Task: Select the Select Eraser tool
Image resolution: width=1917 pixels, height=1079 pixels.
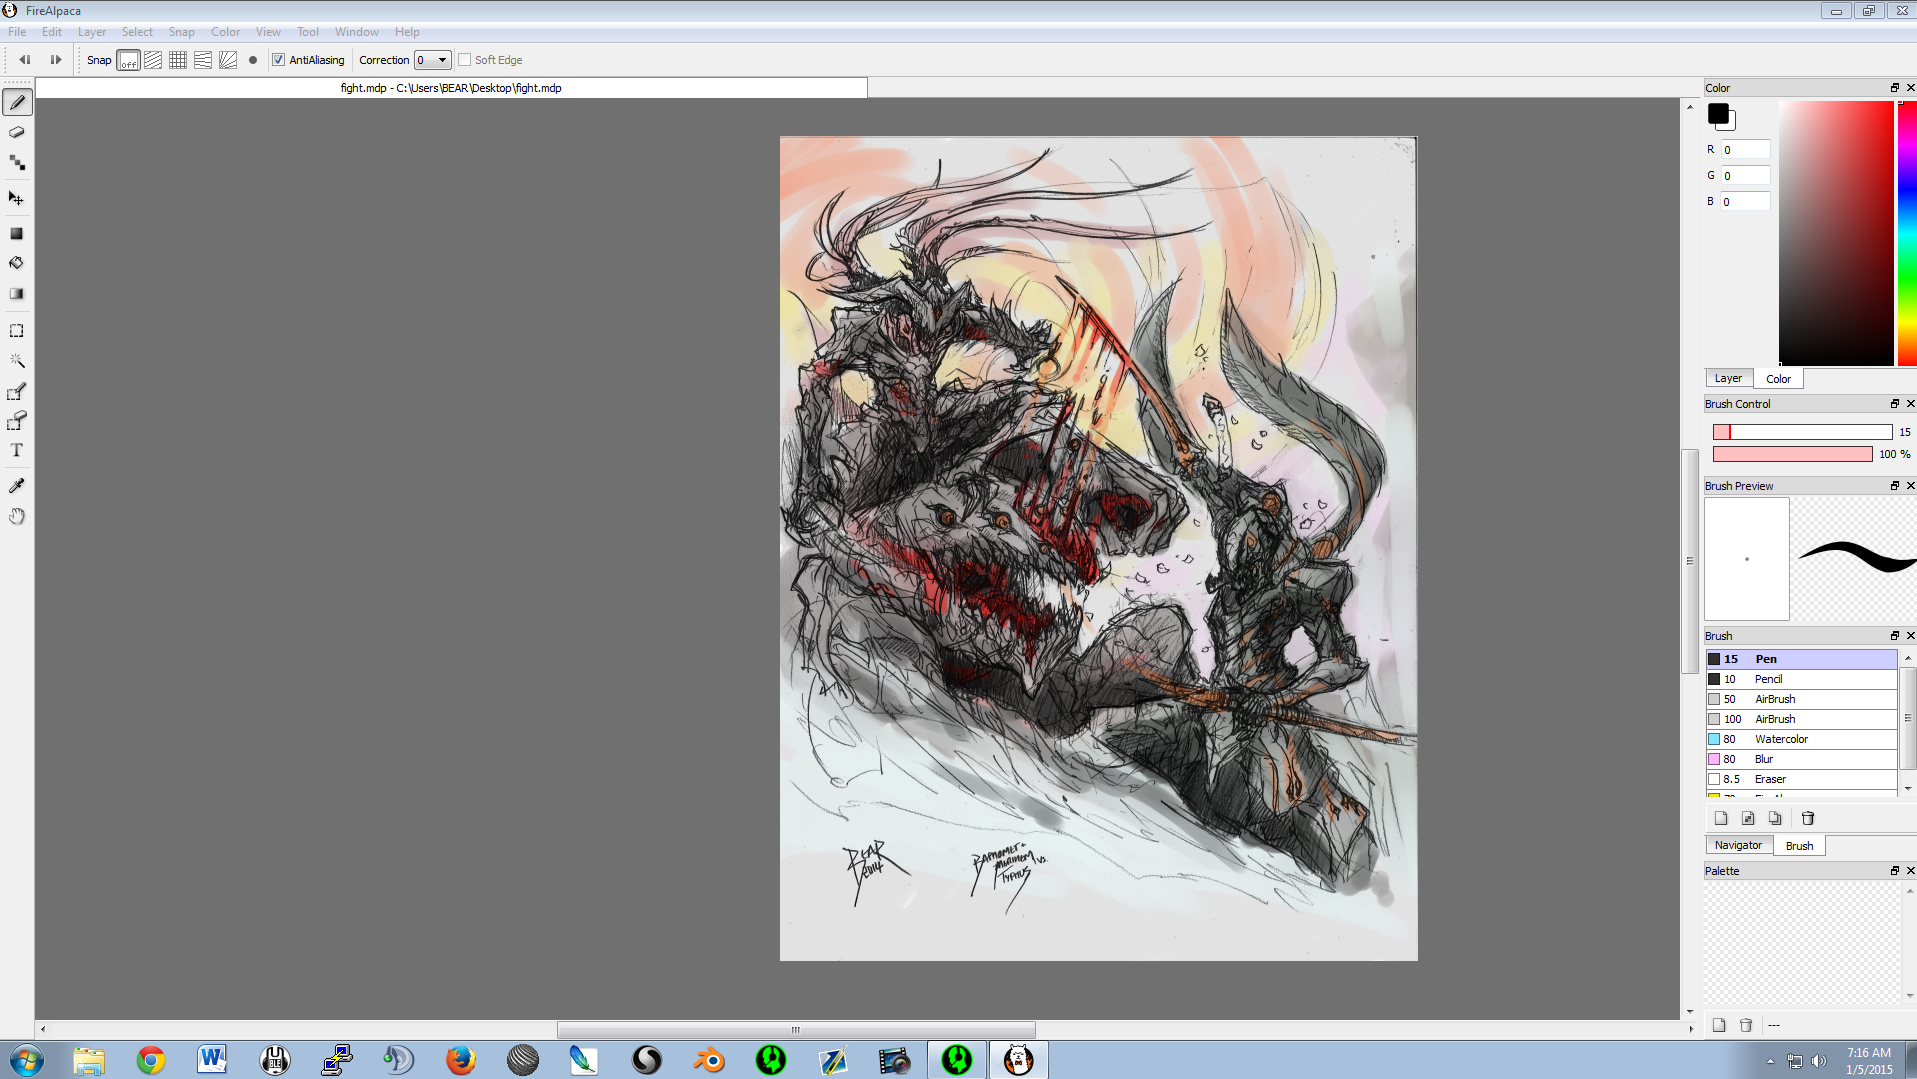Action: pyautogui.click(x=17, y=421)
